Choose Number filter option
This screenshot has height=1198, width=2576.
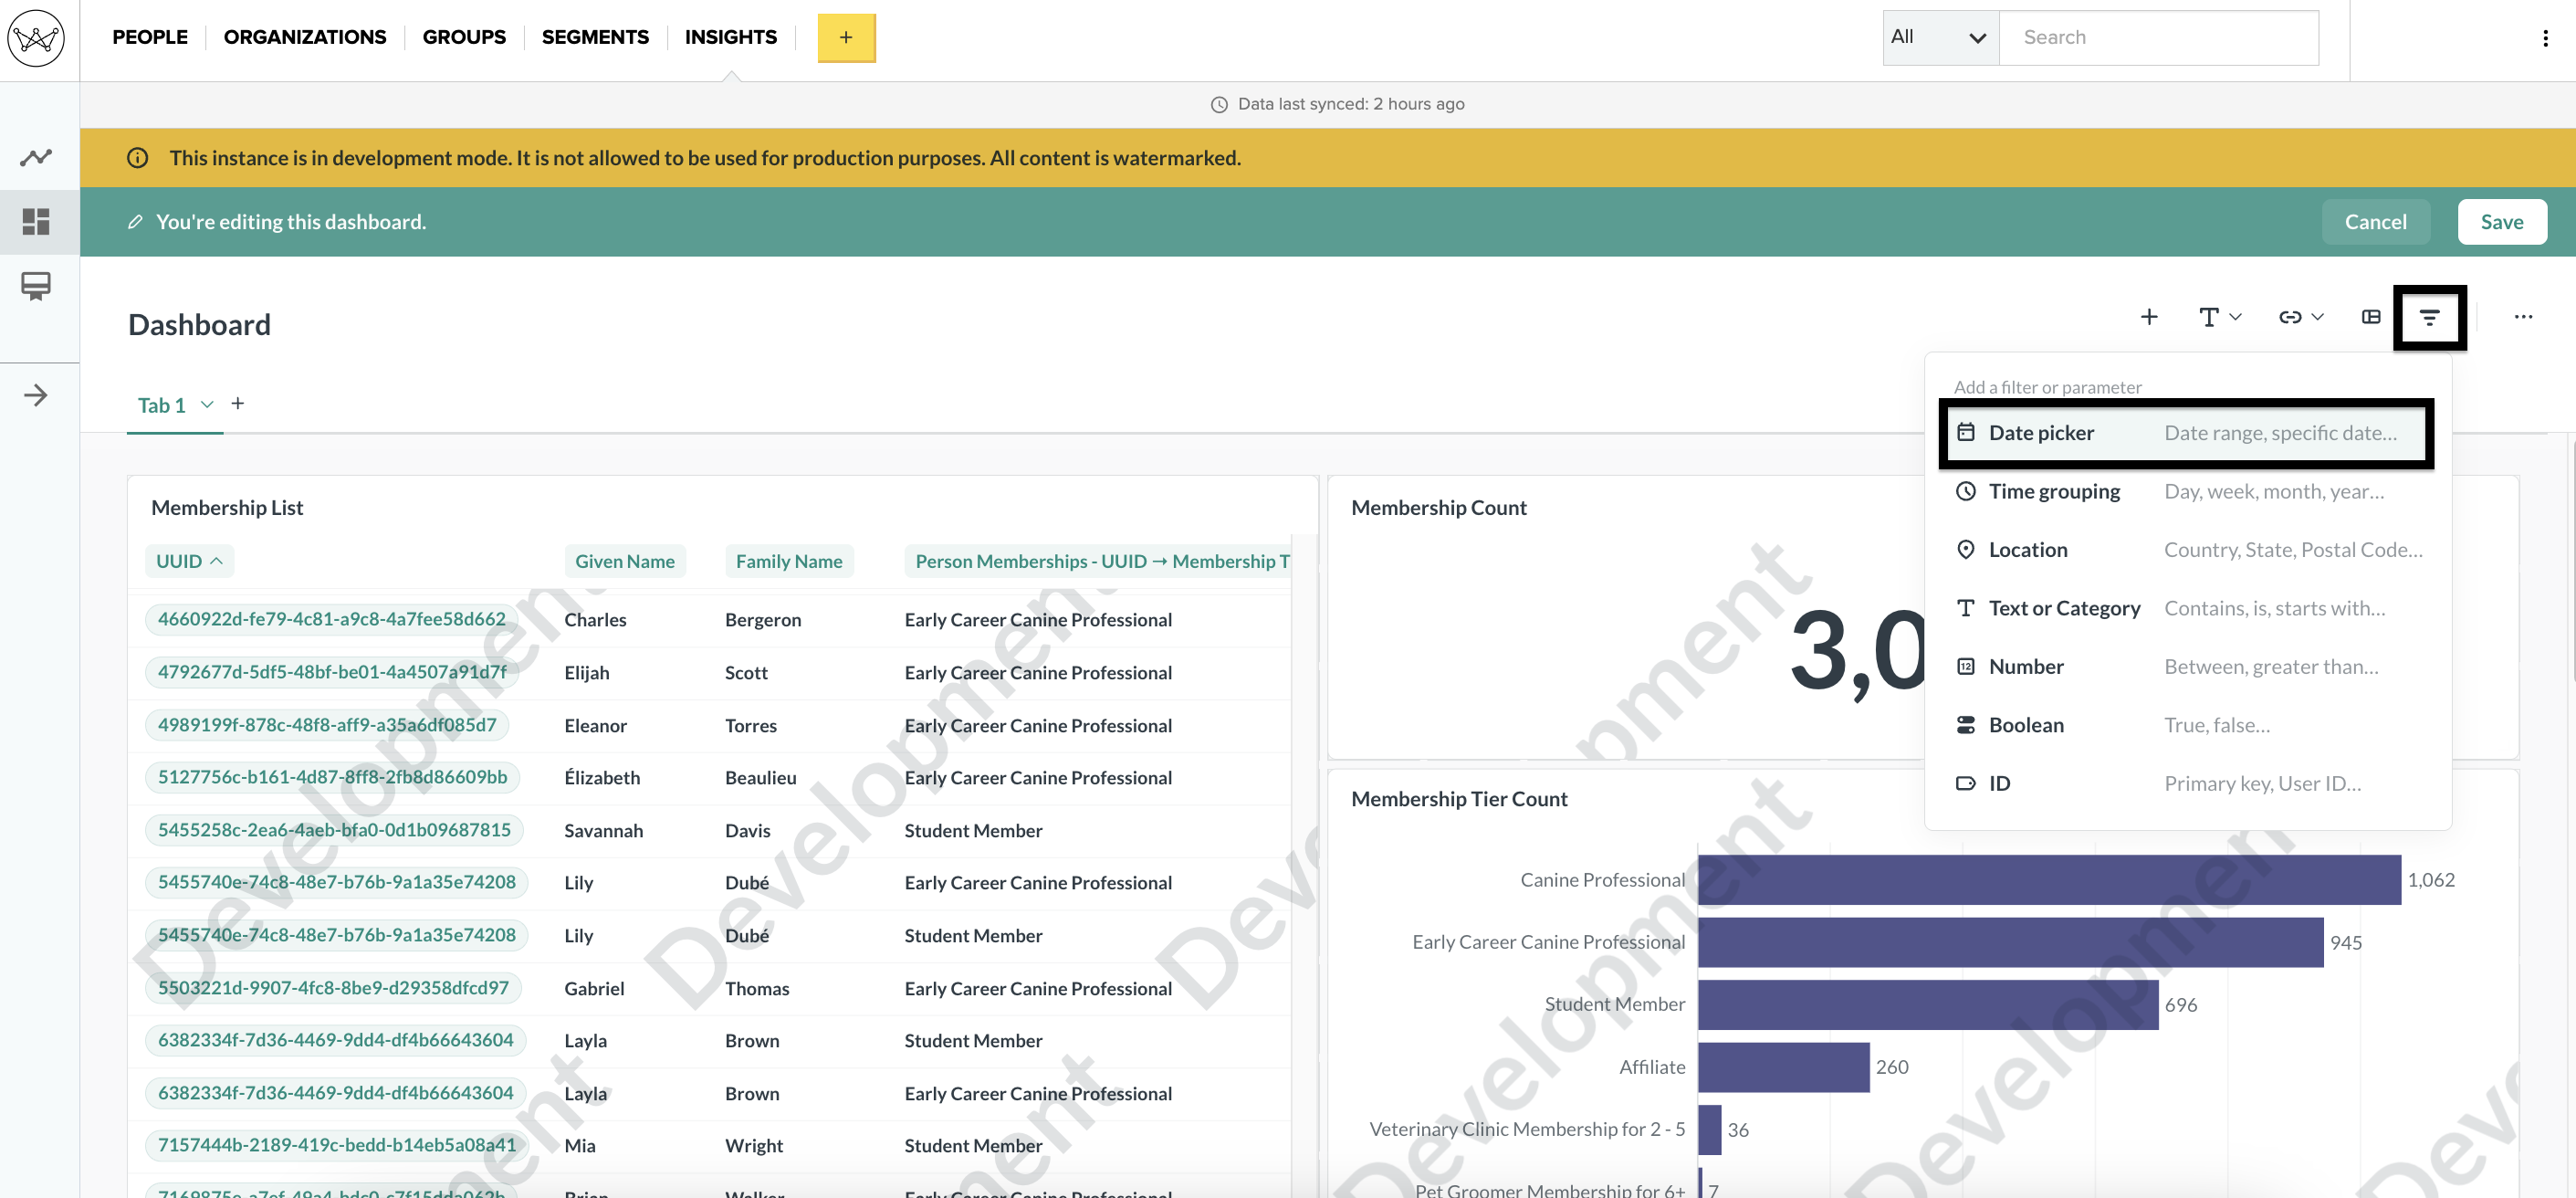click(2186, 666)
